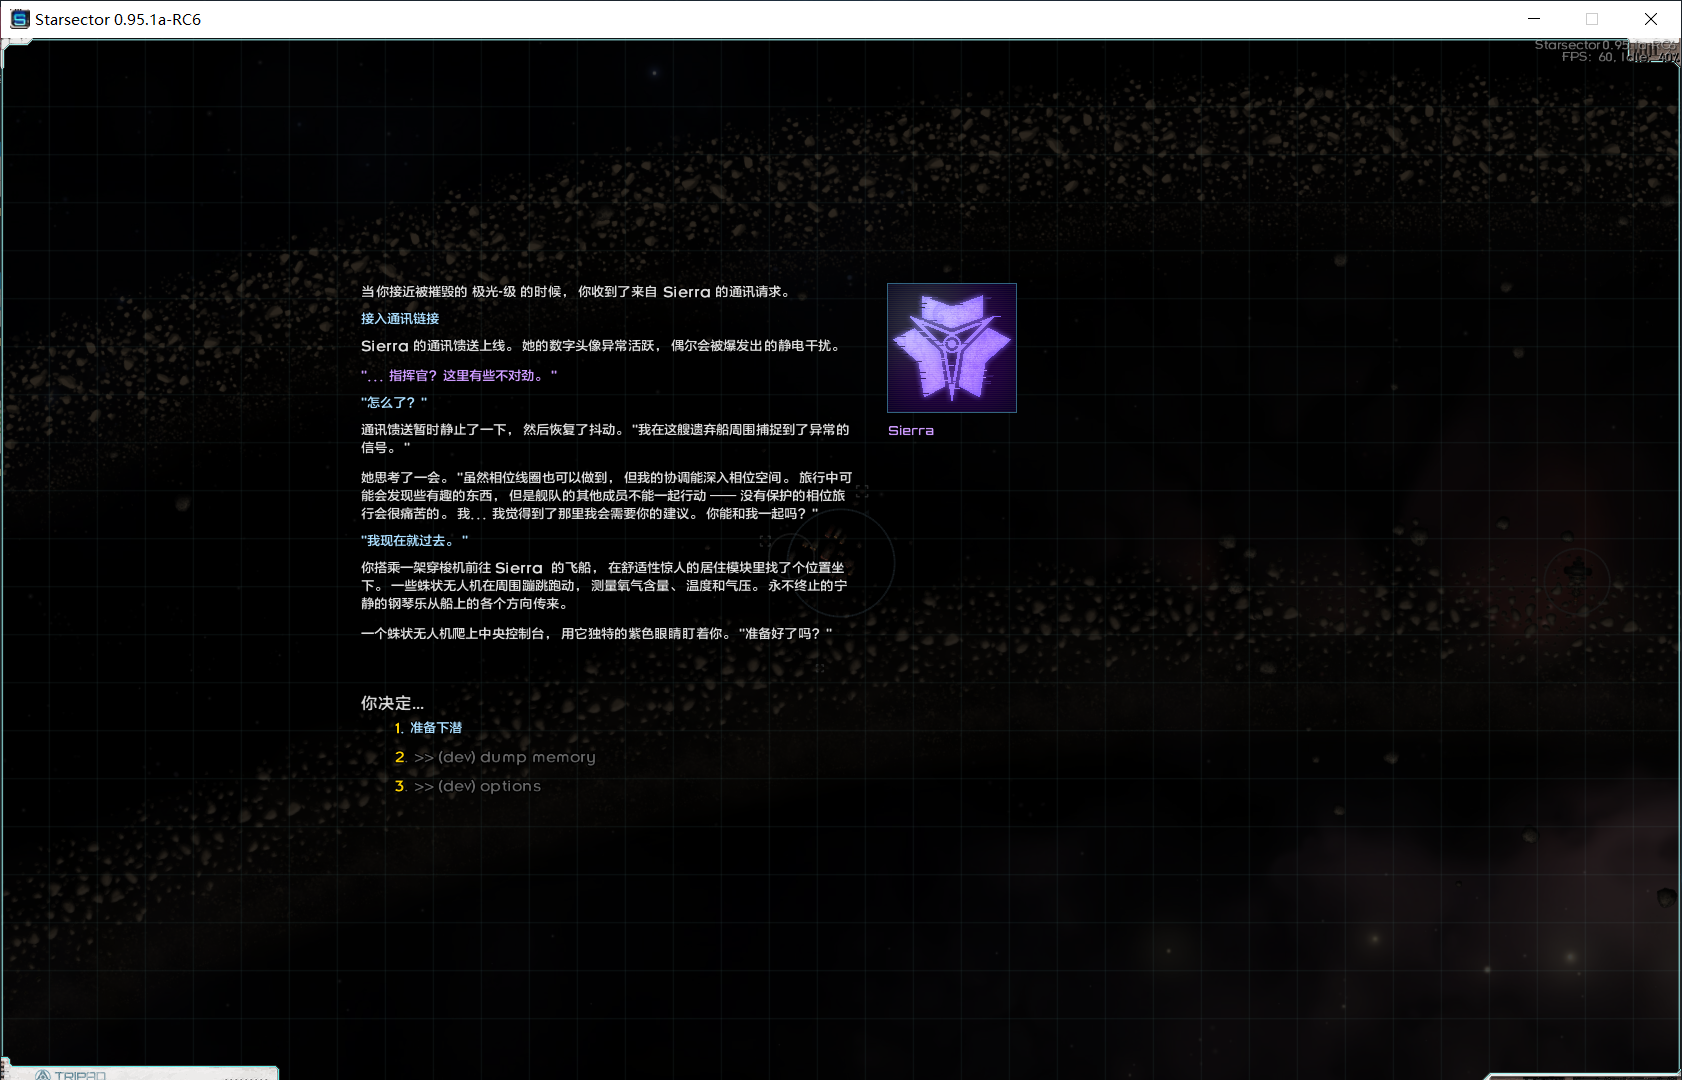Select "(dev) options" dialog choice
This screenshot has width=1682, height=1080.
tap(477, 786)
